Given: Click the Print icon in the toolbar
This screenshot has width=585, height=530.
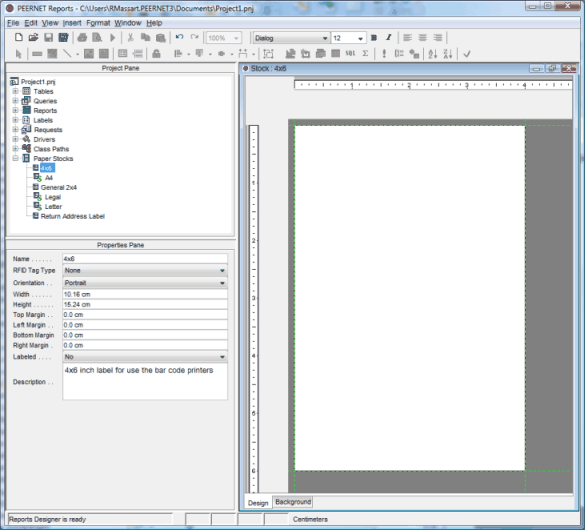Looking at the screenshot, I should pos(82,37).
